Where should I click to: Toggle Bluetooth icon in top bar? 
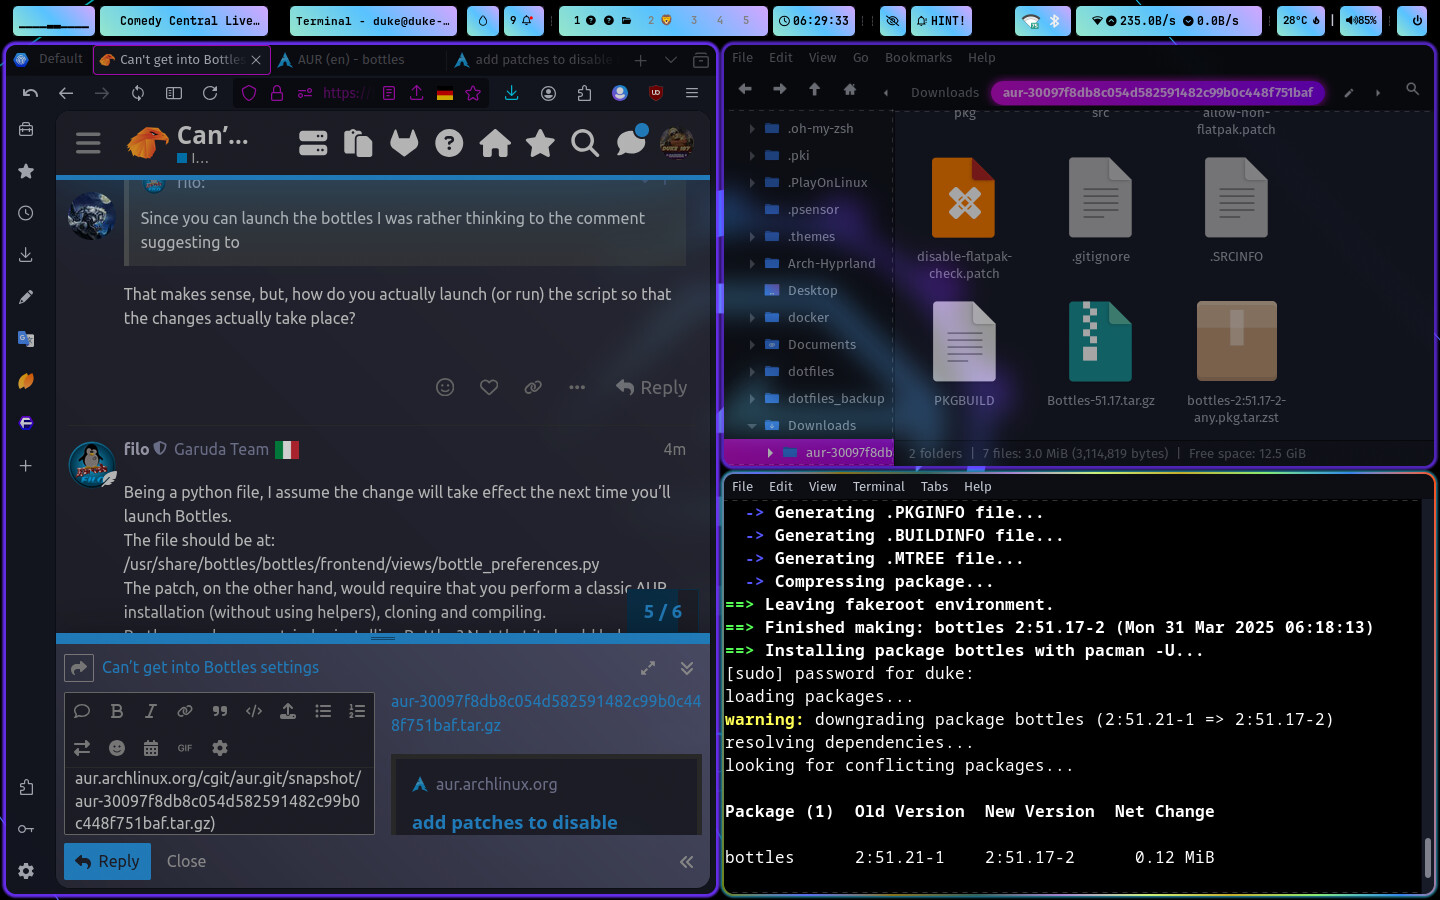point(1054,20)
